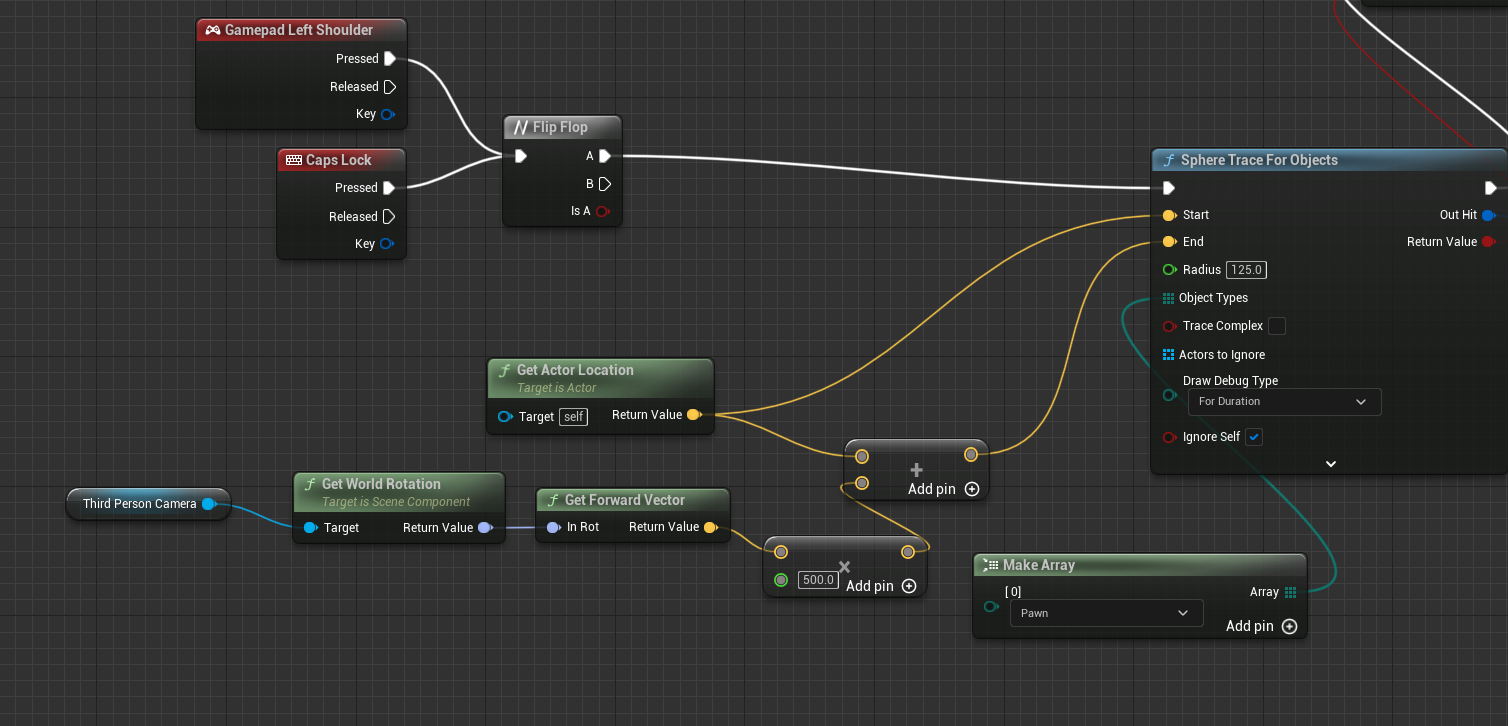Click the Radius value field 125.0
This screenshot has height=726, width=1508.
tap(1247, 270)
